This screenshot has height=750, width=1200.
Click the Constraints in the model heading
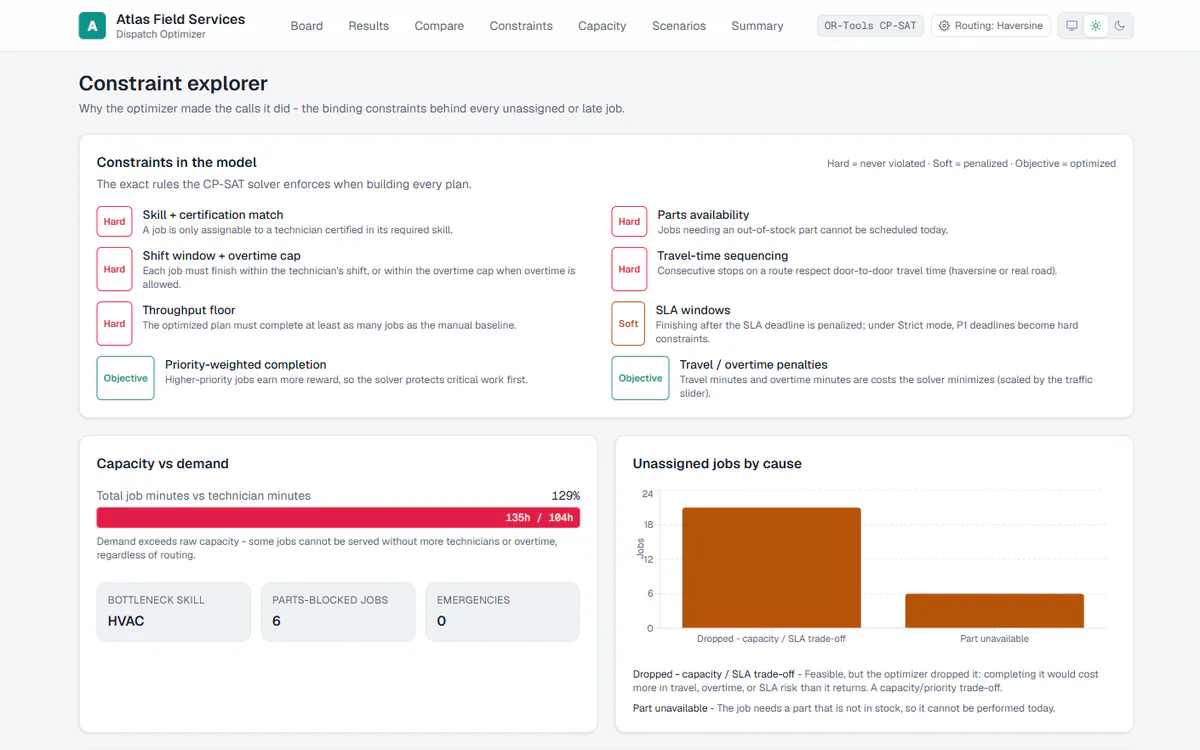(x=177, y=162)
